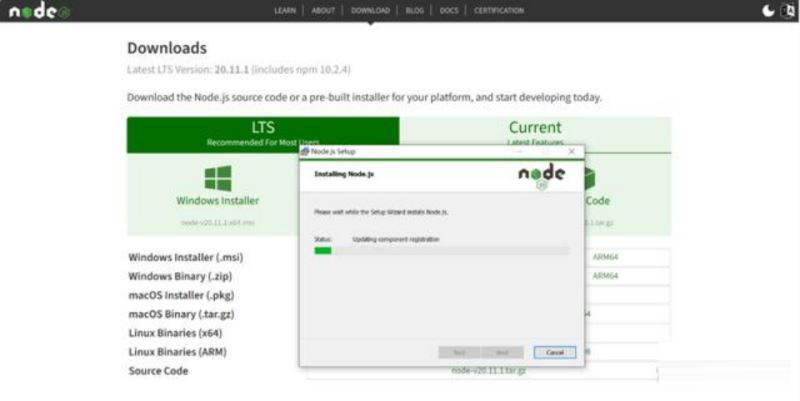800x401 pixels.
Task: Open the ABOUT menu item
Action: (x=323, y=10)
